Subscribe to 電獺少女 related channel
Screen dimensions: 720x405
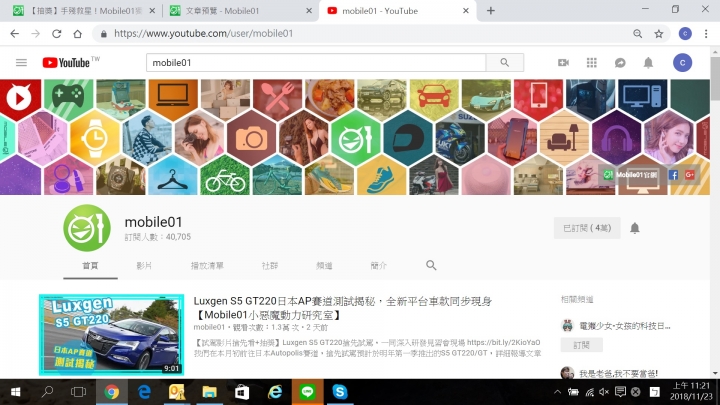point(581,345)
